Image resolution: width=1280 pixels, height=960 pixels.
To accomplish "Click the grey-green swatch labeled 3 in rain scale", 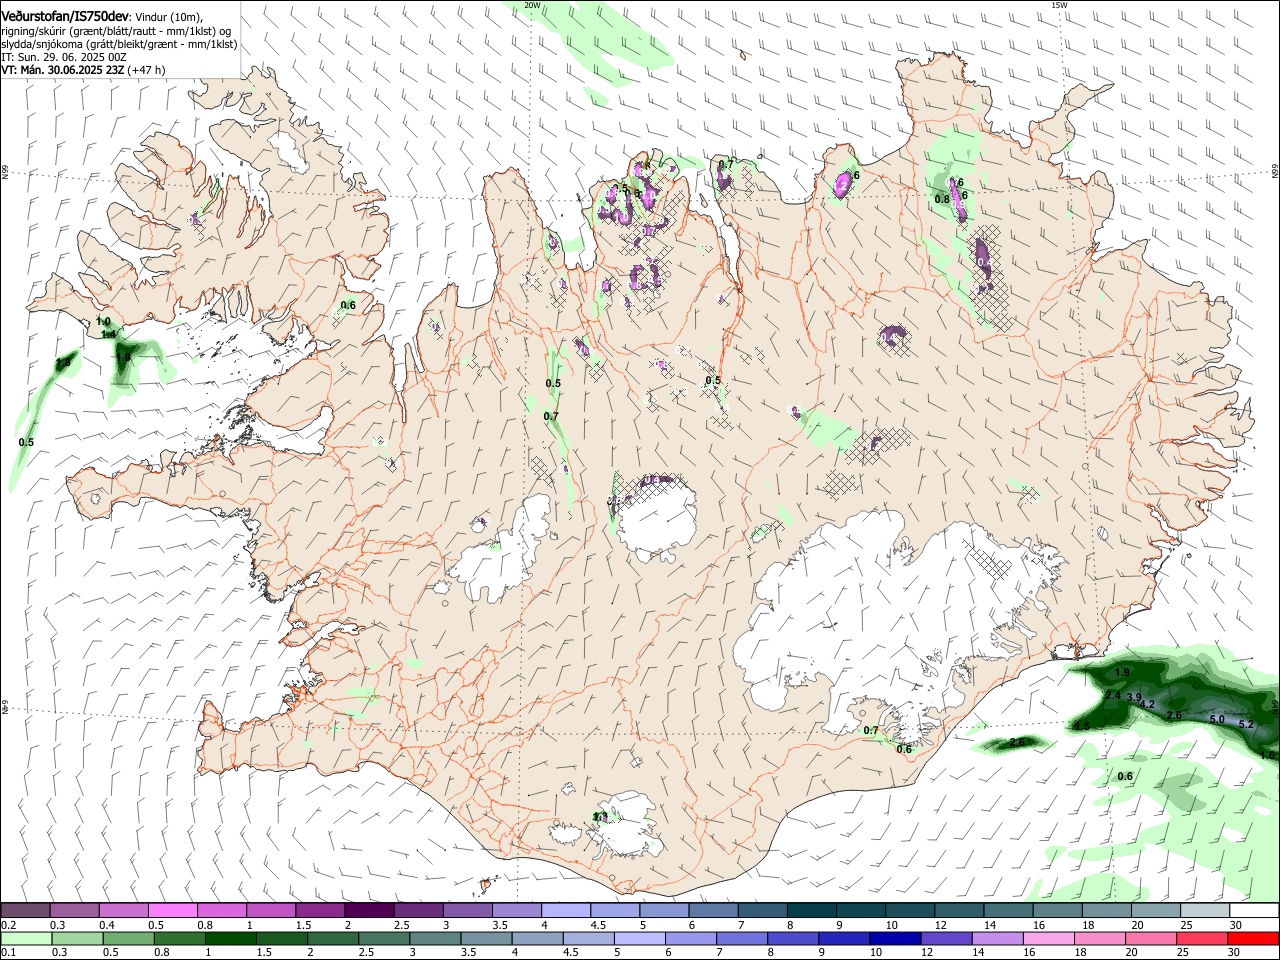I will pyautogui.click(x=435, y=939).
